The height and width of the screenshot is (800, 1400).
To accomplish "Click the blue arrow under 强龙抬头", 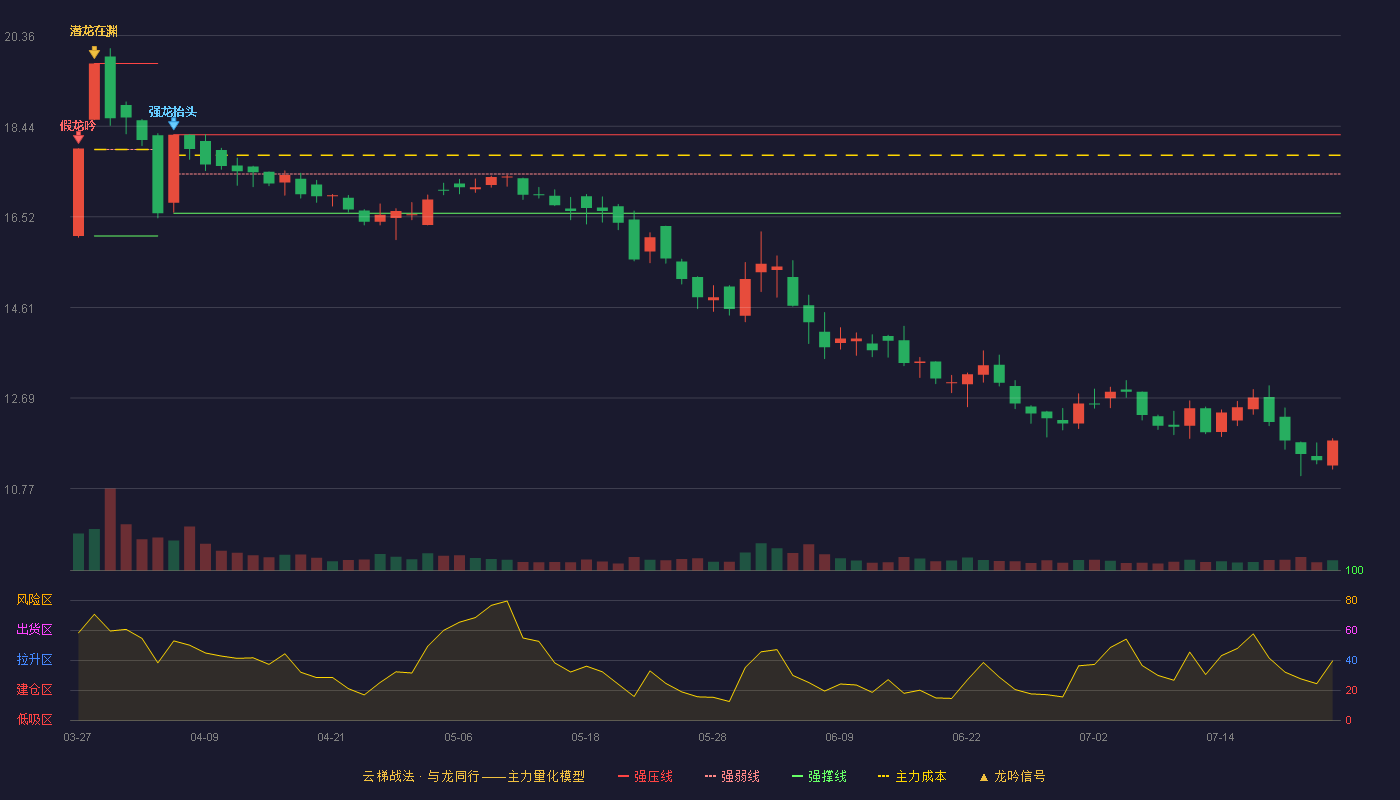I will [x=173, y=124].
